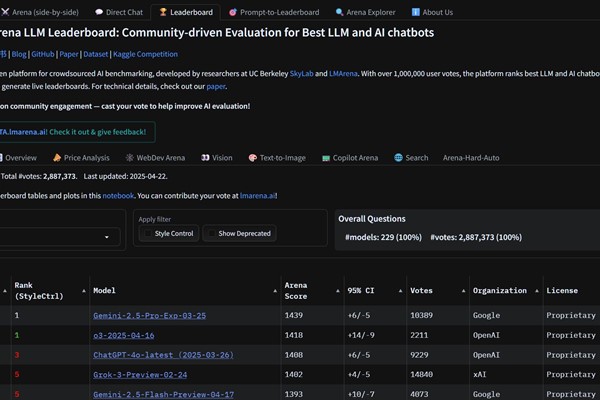The height and width of the screenshot is (400, 600).
Task: Click the WebDev Arena icon
Action: tap(130, 158)
